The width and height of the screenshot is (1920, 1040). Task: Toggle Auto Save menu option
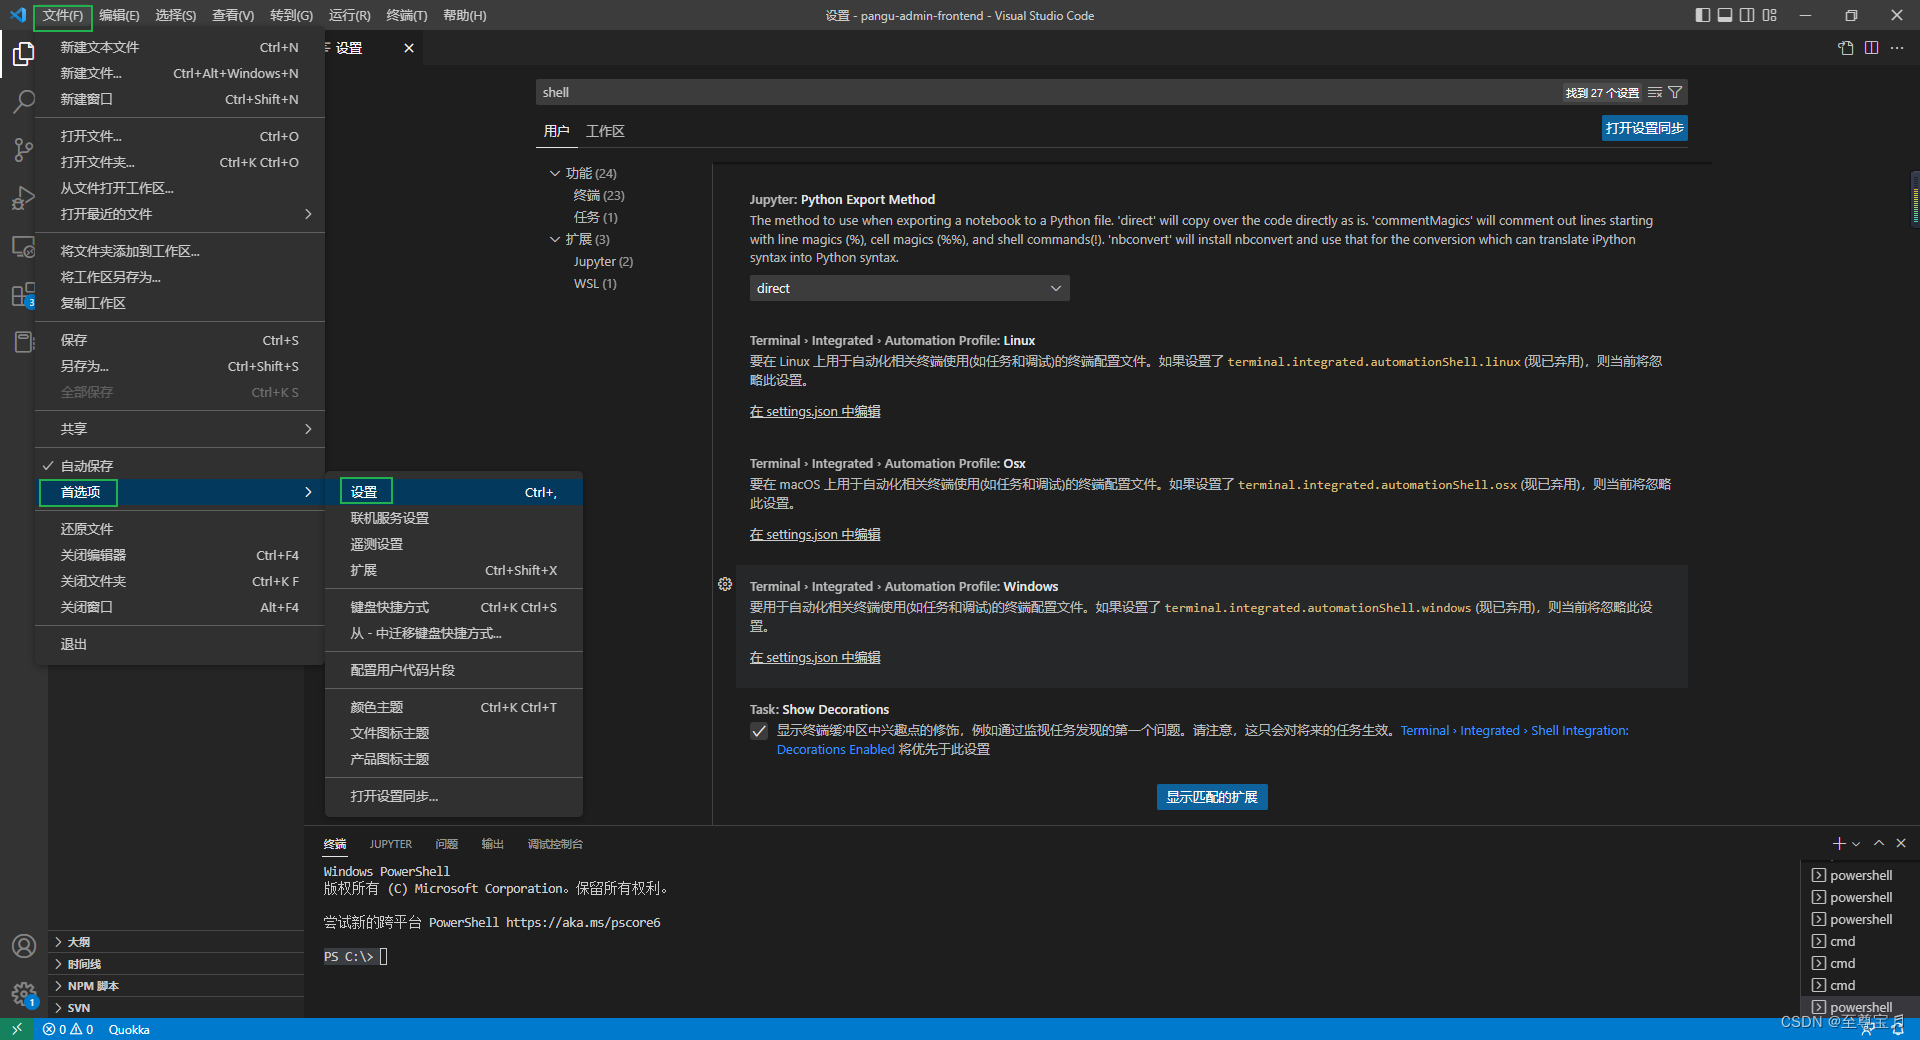point(180,466)
